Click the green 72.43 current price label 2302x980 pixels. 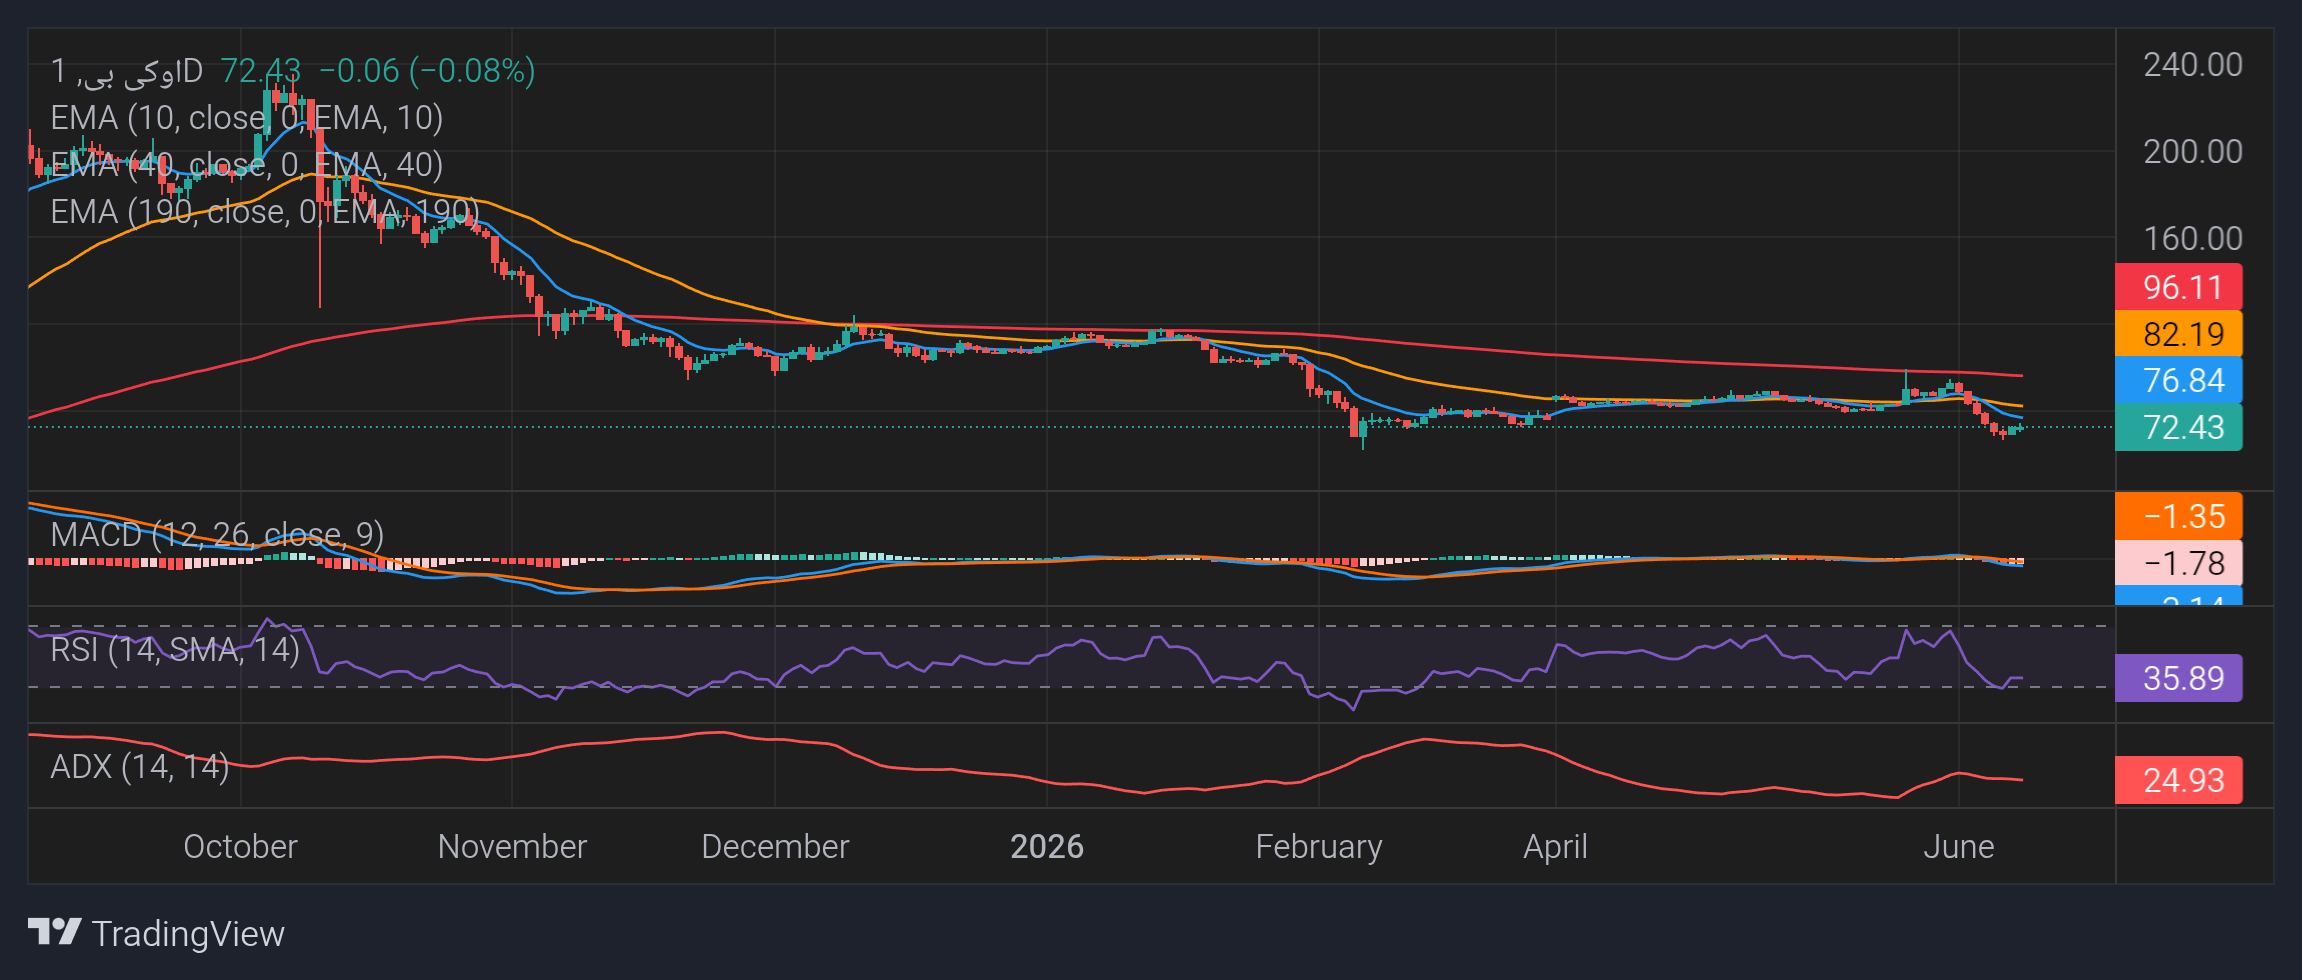pyautogui.click(x=2179, y=428)
